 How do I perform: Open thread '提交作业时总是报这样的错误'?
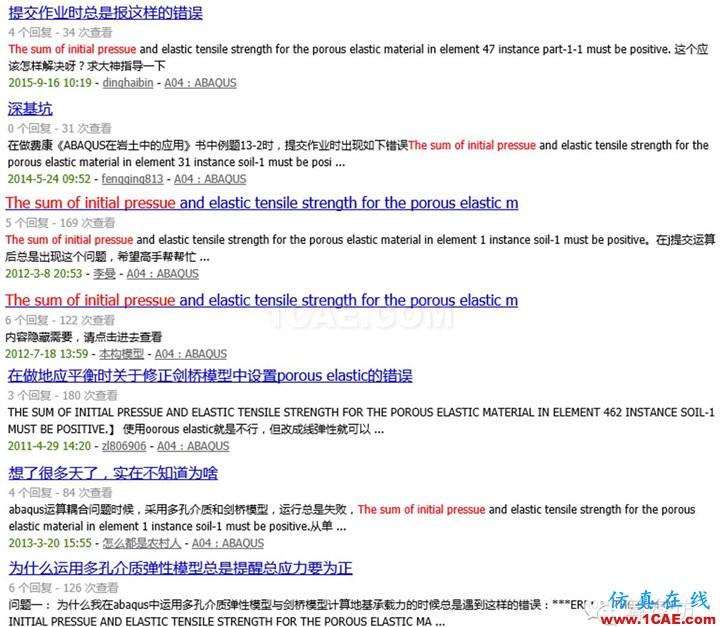pos(105,13)
